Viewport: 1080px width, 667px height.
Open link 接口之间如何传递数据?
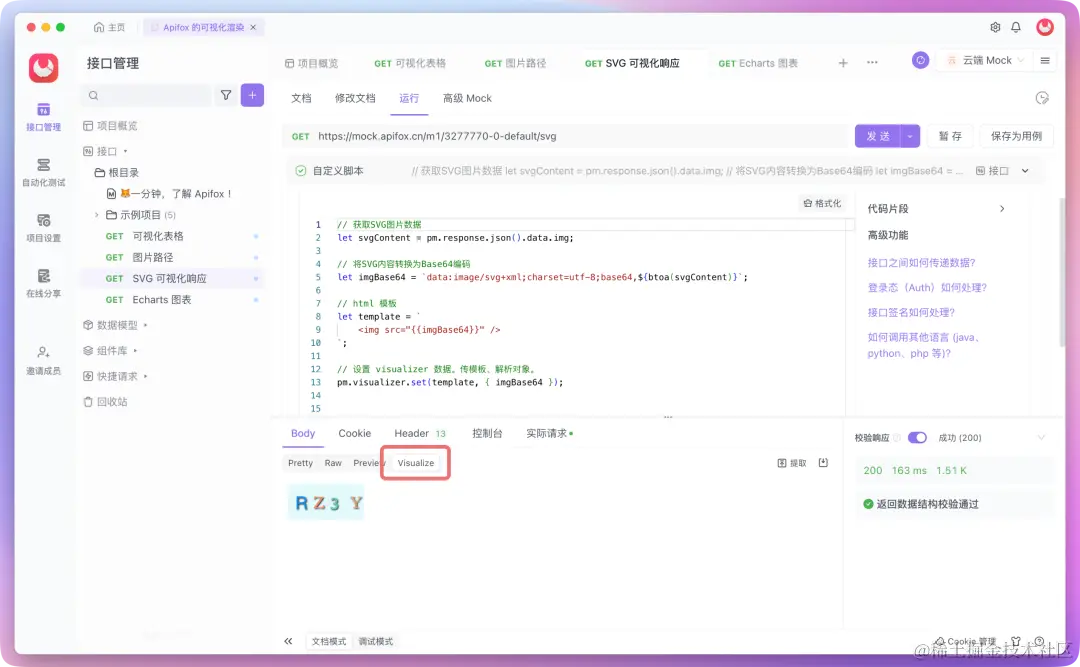(921, 263)
